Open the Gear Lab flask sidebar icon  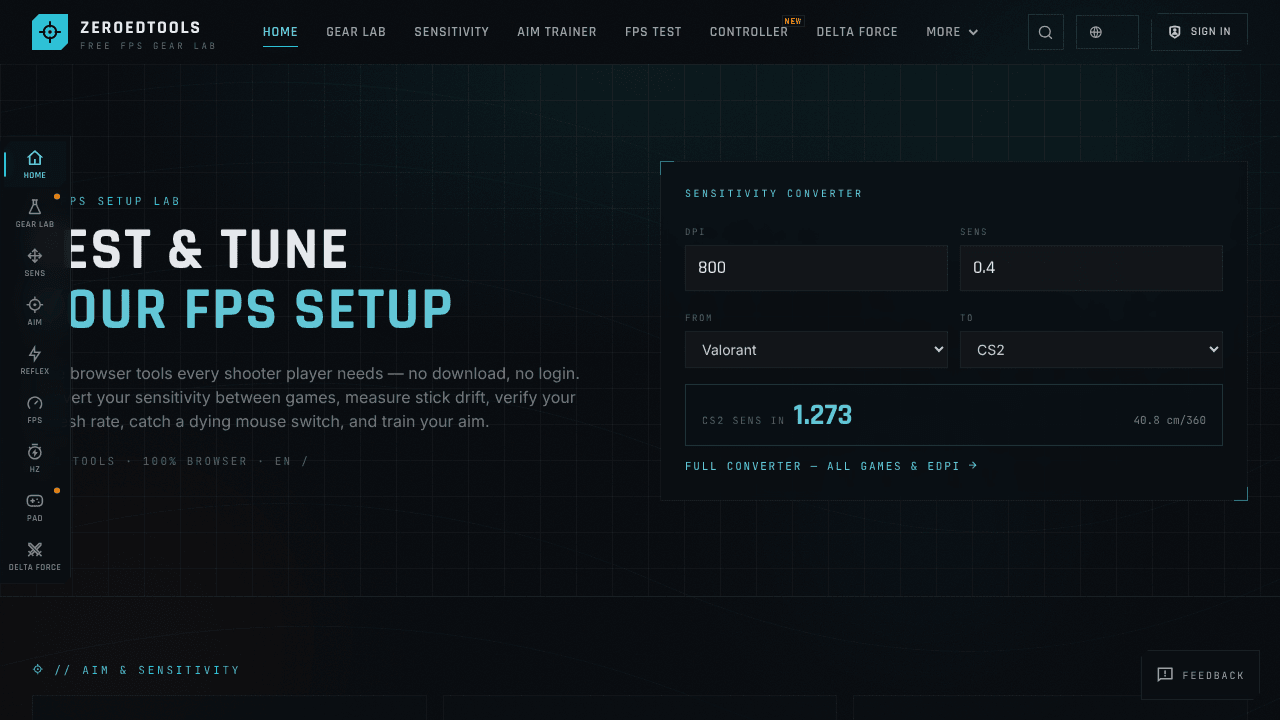35,207
